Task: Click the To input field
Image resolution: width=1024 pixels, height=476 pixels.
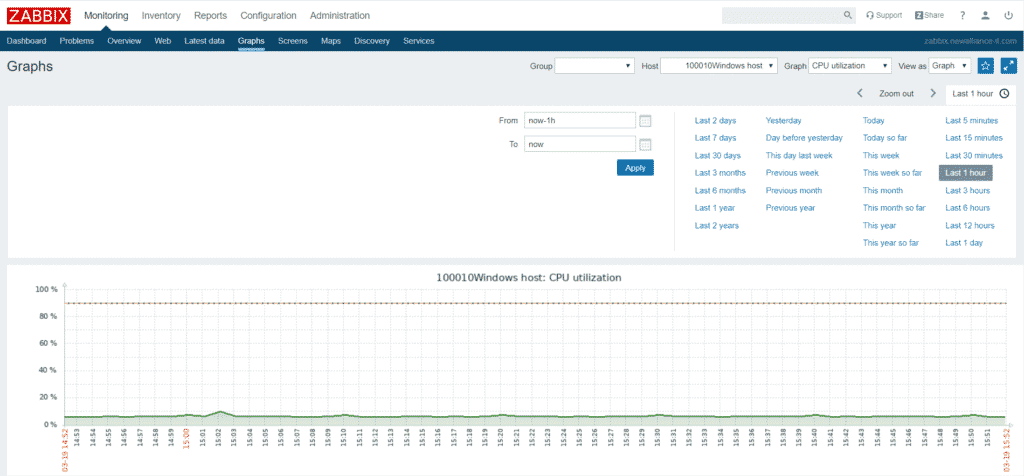Action: [x=579, y=144]
